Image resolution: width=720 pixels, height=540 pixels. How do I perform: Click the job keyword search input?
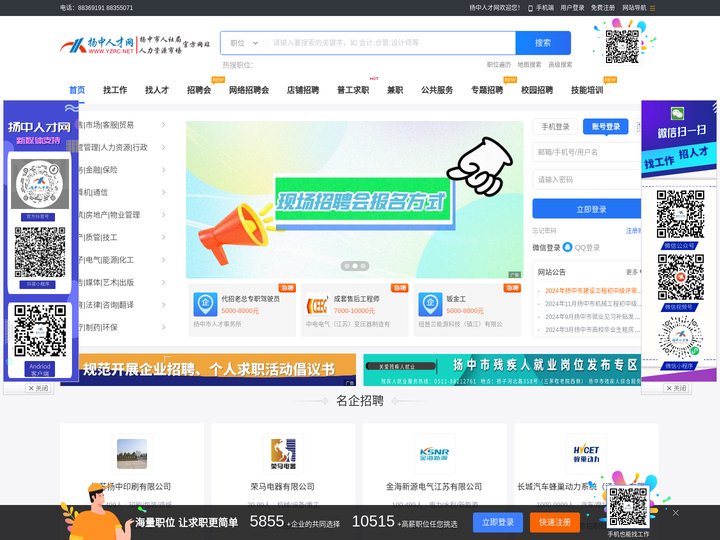[391, 43]
